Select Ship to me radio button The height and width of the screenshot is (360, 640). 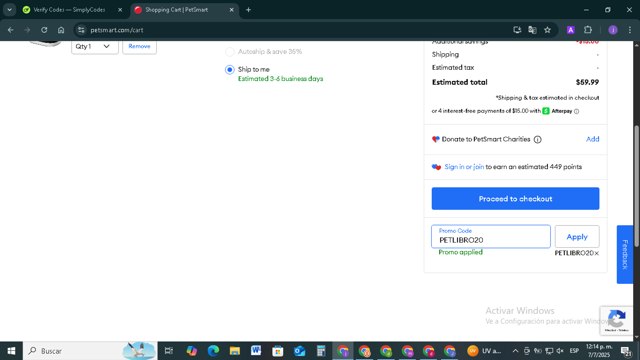pos(230,69)
